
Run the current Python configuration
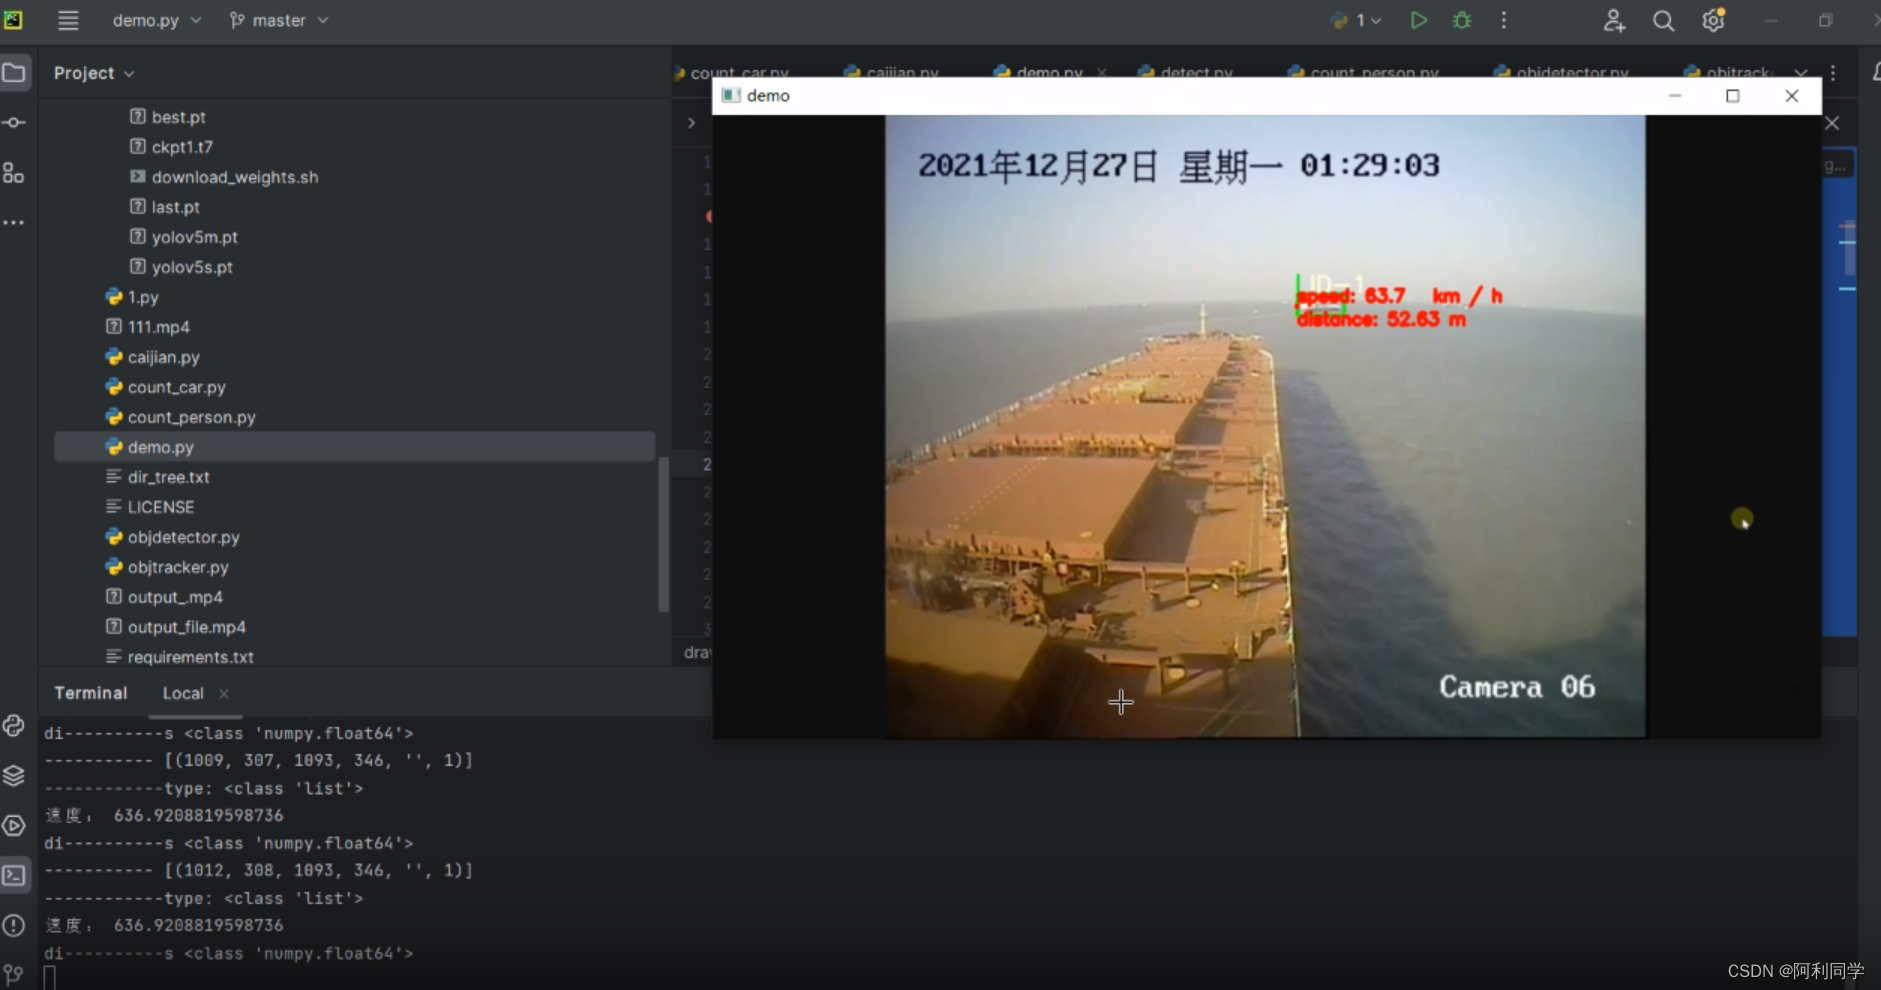tap(1419, 20)
